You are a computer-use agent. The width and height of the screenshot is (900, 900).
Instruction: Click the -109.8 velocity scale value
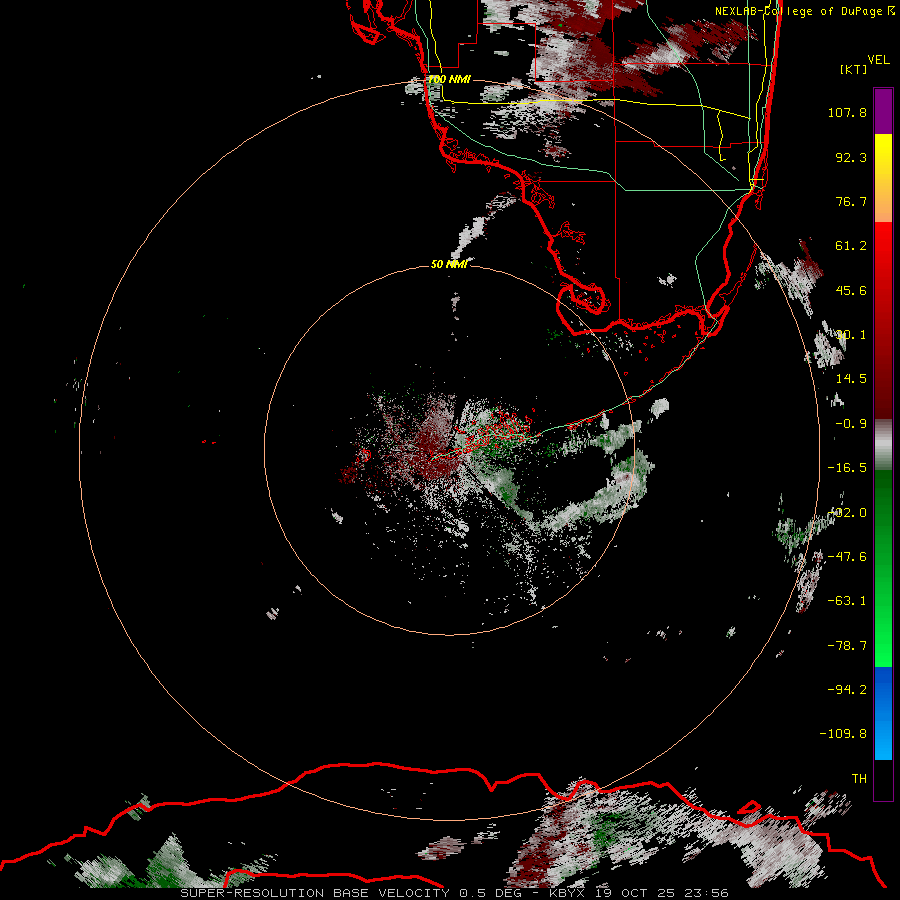tap(843, 734)
